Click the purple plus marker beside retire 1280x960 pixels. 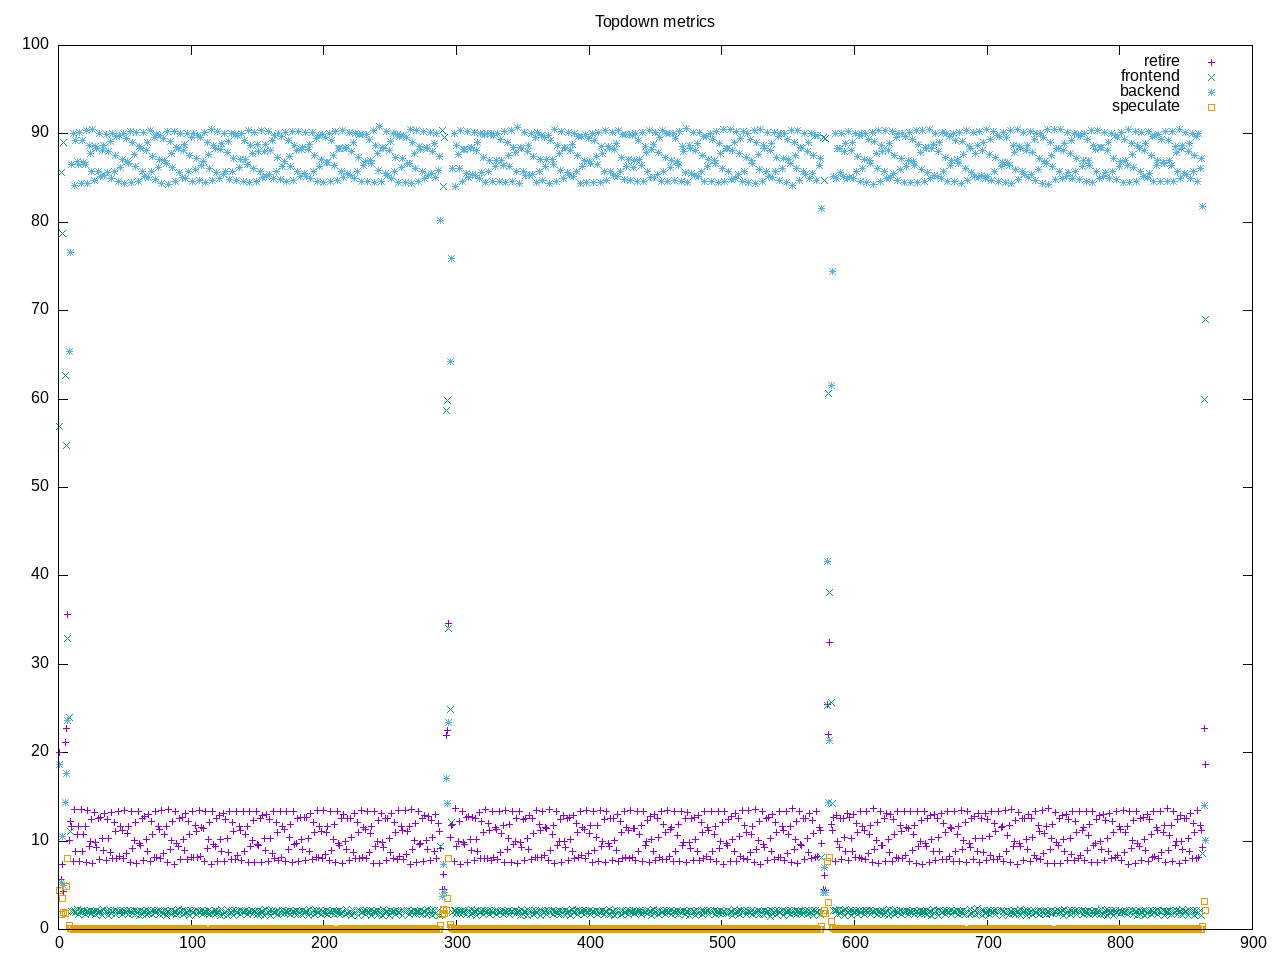point(1210,62)
